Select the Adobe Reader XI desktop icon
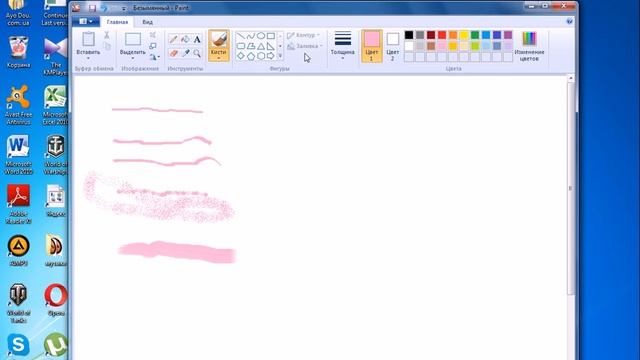 coord(18,204)
